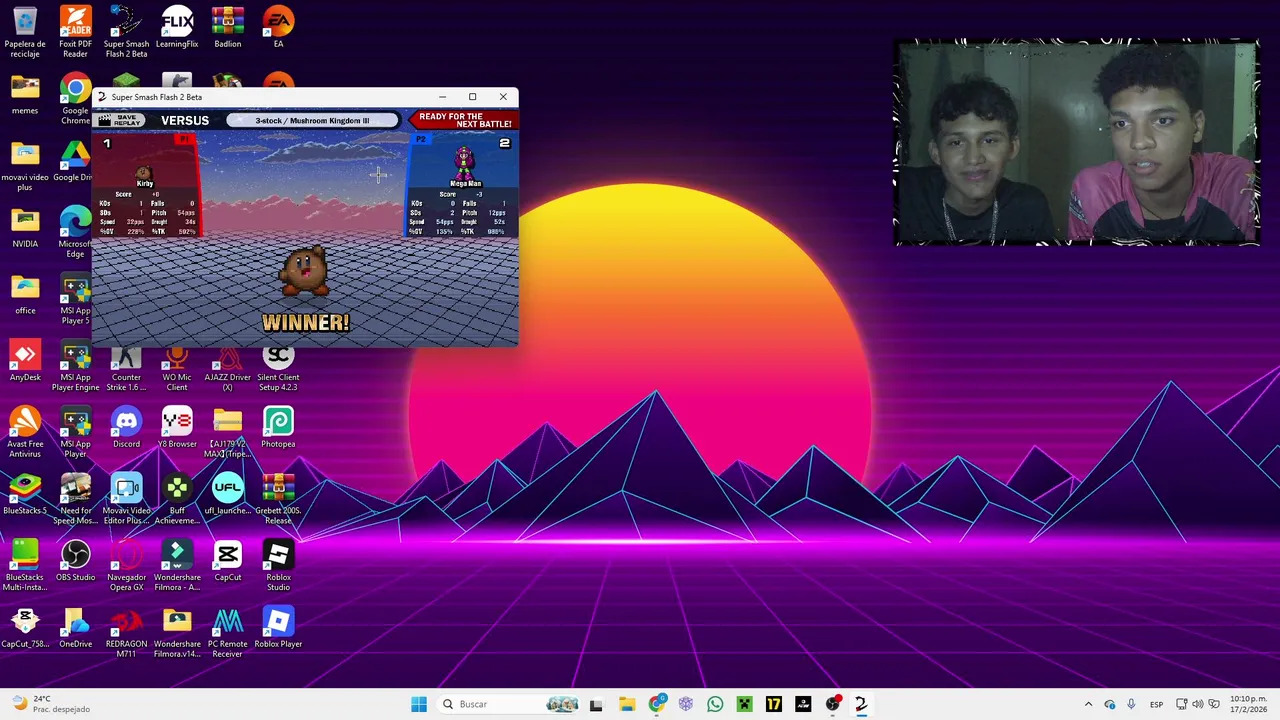Open the Windows Start menu
The height and width of the screenshot is (720, 1280).
(419, 704)
